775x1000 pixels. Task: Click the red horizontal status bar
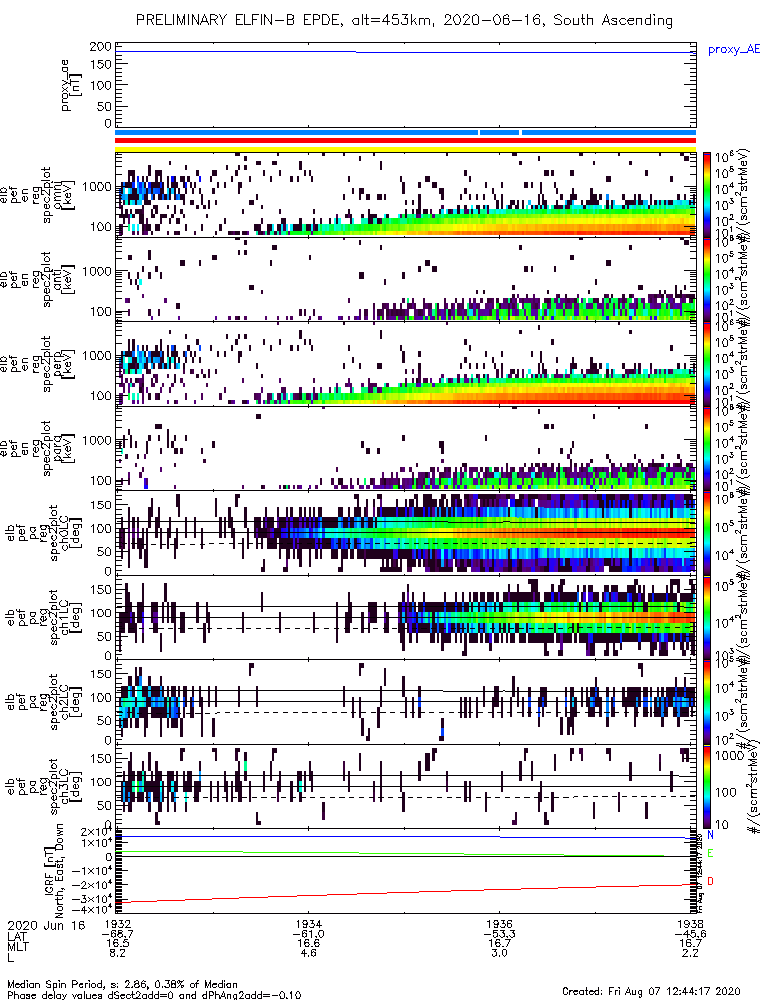[406, 140]
